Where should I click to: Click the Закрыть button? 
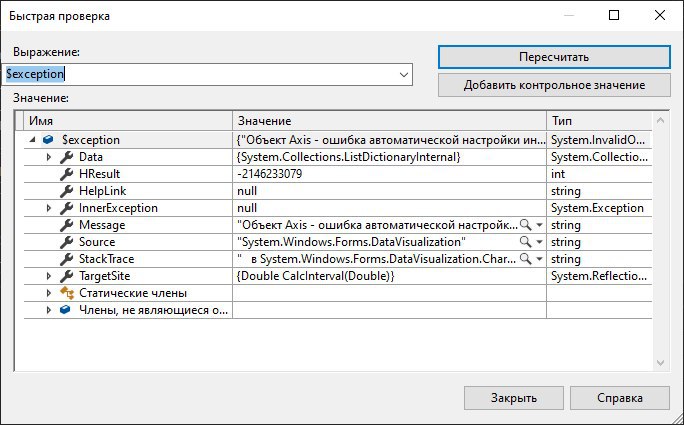point(513,398)
